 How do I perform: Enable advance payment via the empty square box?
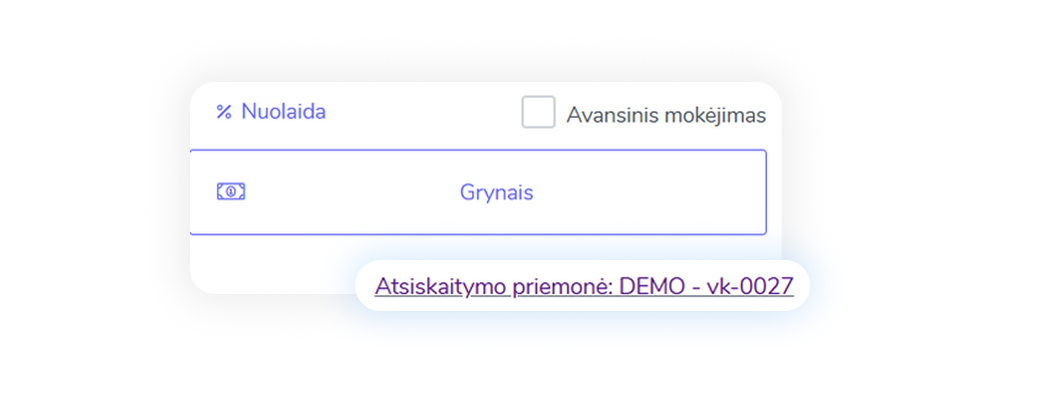pyautogui.click(x=538, y=112)
